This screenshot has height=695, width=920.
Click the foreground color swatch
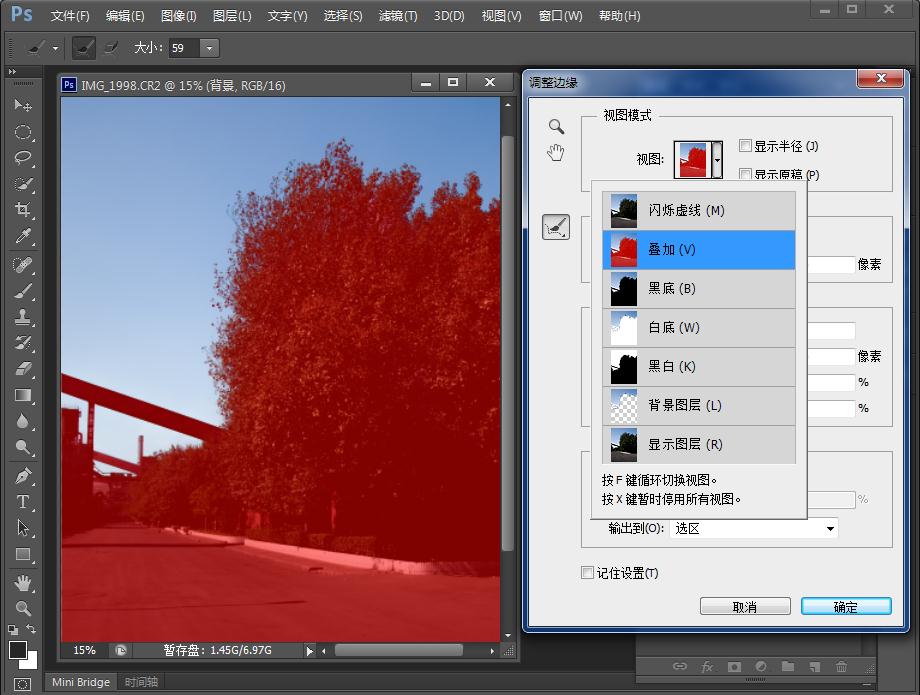tap(18, 651)
